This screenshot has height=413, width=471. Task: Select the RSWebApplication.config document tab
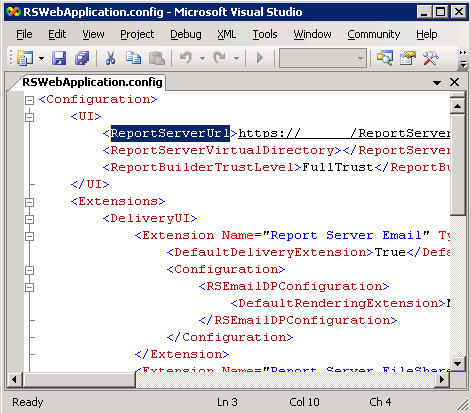(x=92, y=82)
